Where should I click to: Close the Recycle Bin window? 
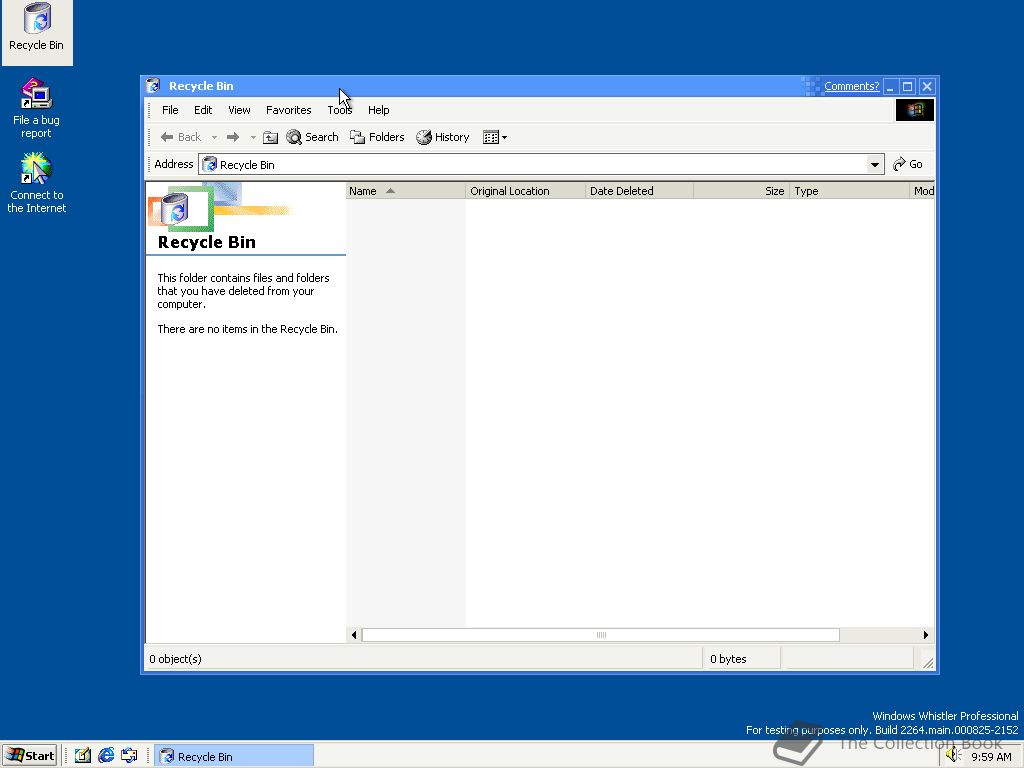[927, 86]
